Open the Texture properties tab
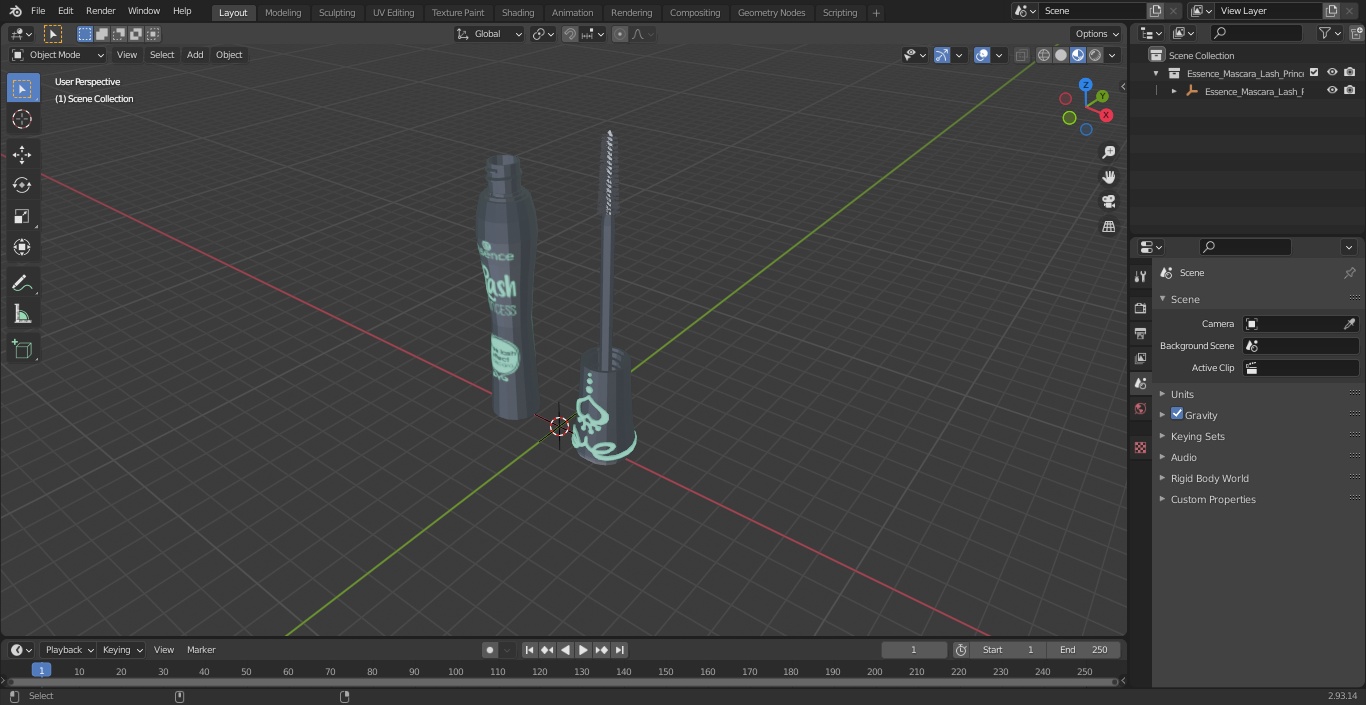 point(1140,447)
